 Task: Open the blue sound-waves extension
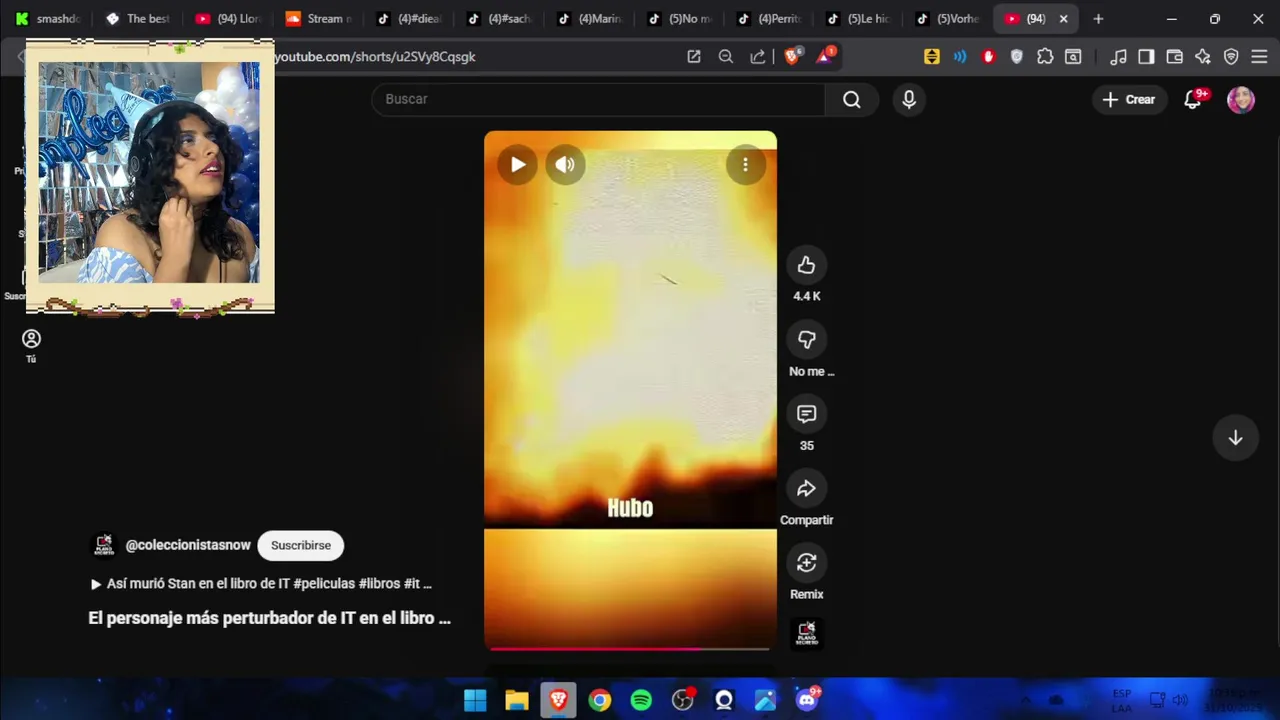pyautogui.click(x=960, y=57)
